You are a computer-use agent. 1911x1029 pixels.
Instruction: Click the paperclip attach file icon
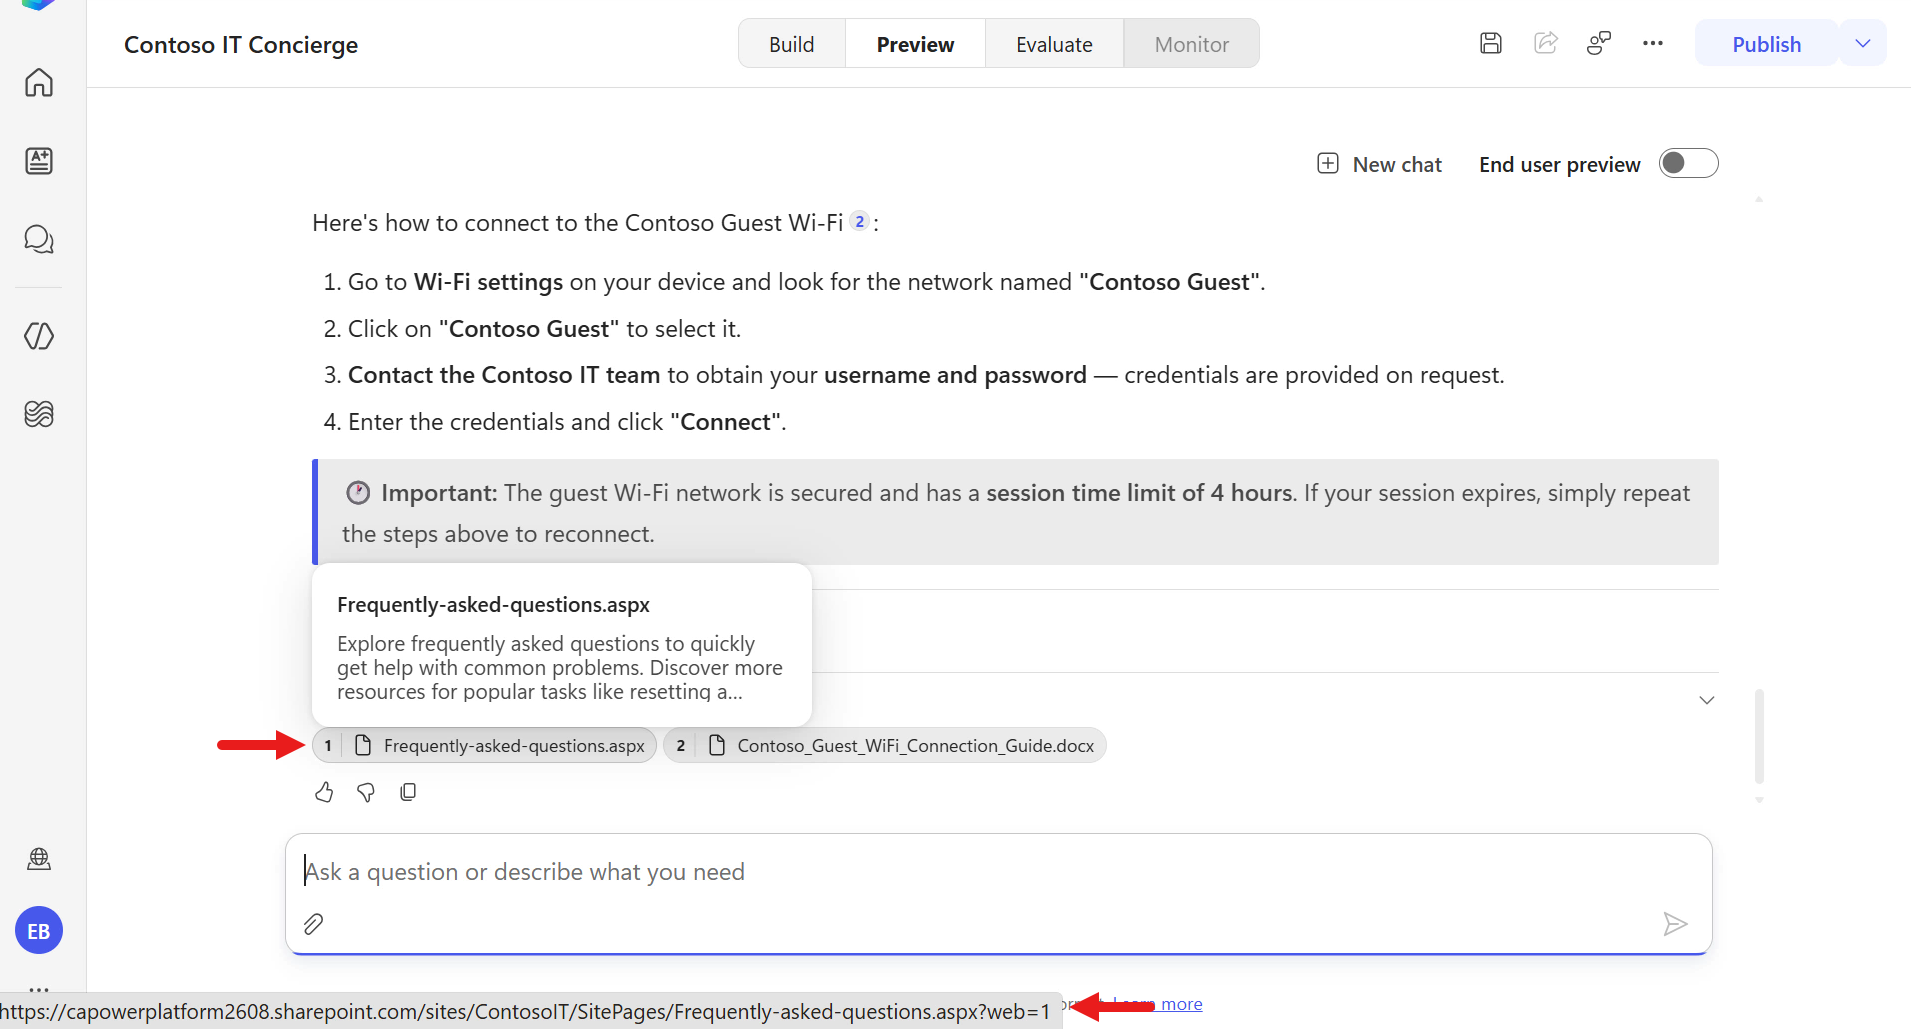pyautogui.click(x=313, y=924)
